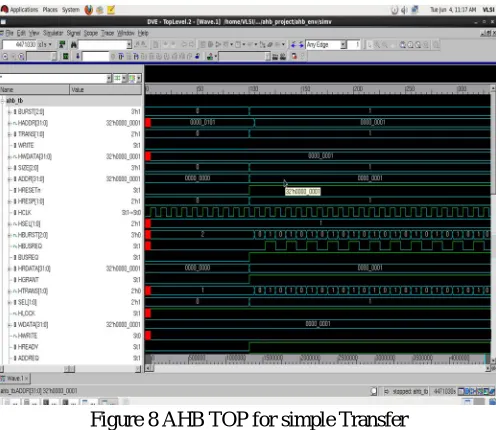Select the HWRITE signal row
496x430 pixels.
click(x=71, y=336)
